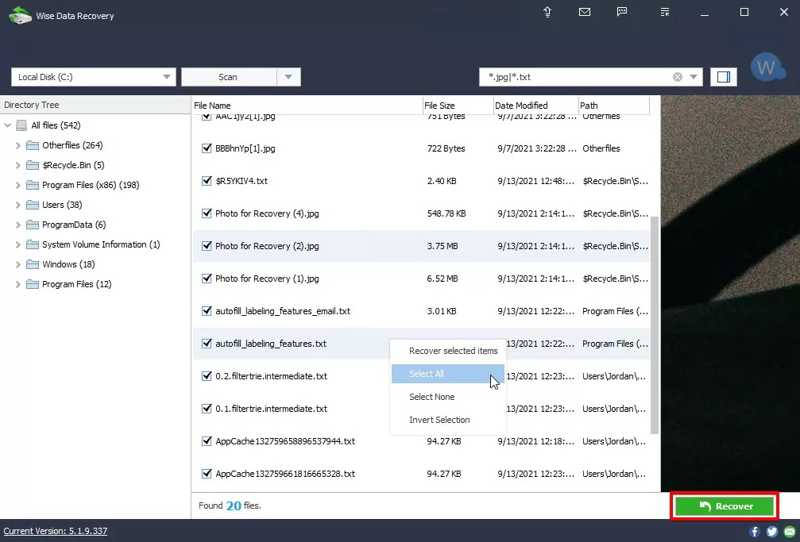Viewport: 800px width, 542px height.
Task: Uncheck Photo for Recovery (1).jpg checkbox
Action: 207,279
